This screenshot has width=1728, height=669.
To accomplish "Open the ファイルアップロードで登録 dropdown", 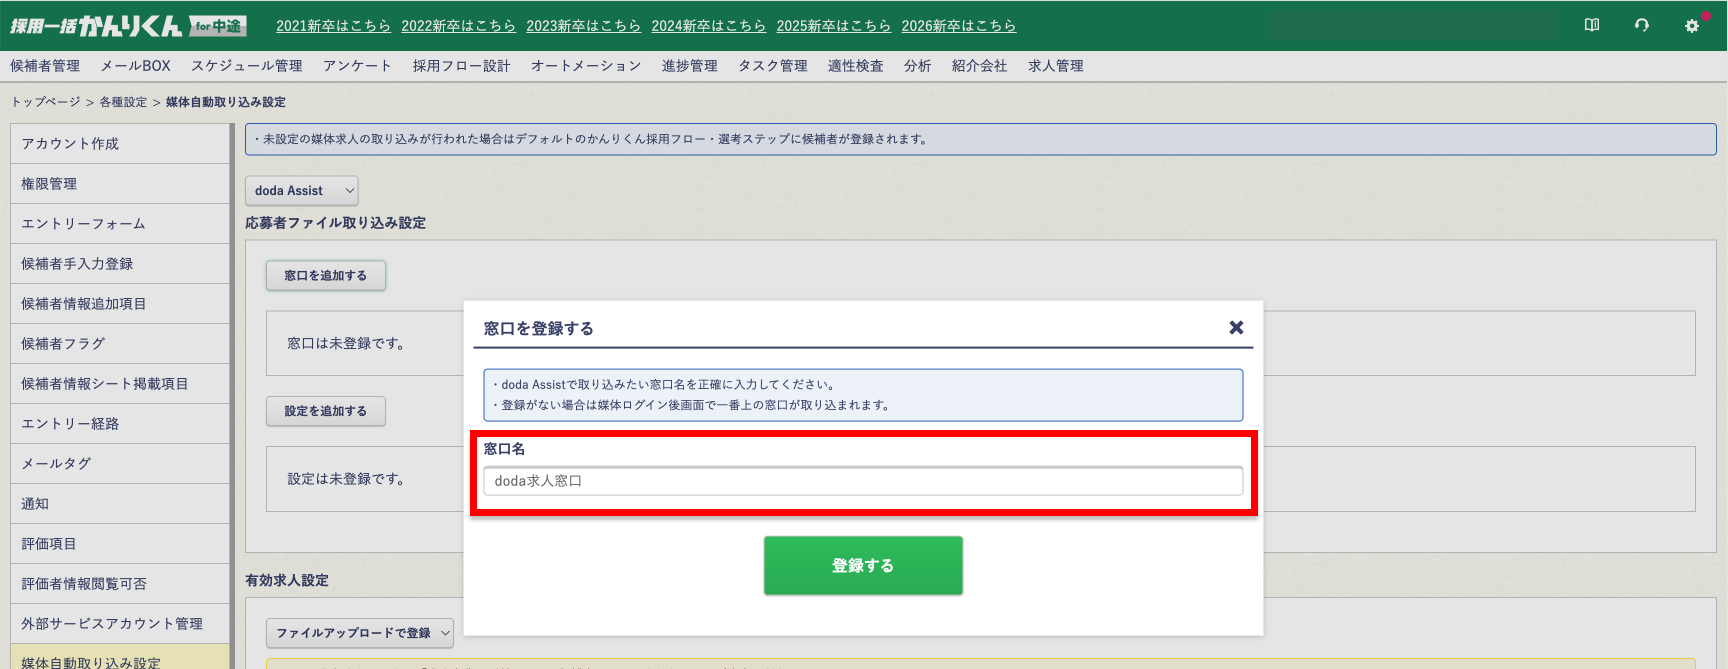I will [x=360, y=633].
